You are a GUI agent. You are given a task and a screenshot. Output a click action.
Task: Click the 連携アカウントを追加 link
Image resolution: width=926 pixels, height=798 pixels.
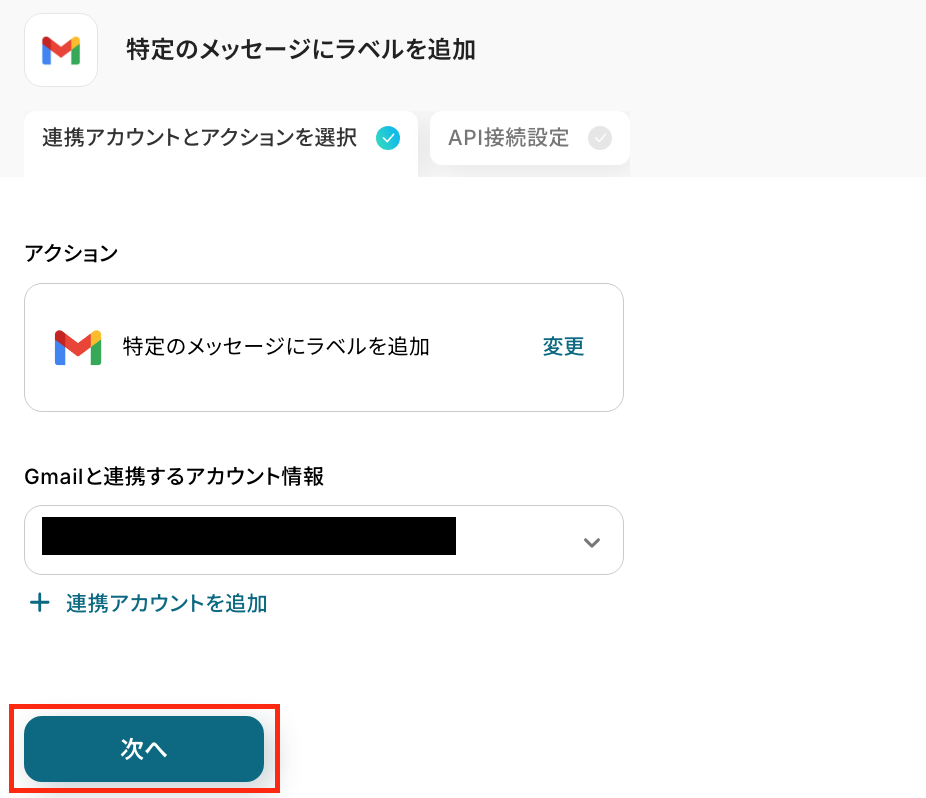(166, 603)
